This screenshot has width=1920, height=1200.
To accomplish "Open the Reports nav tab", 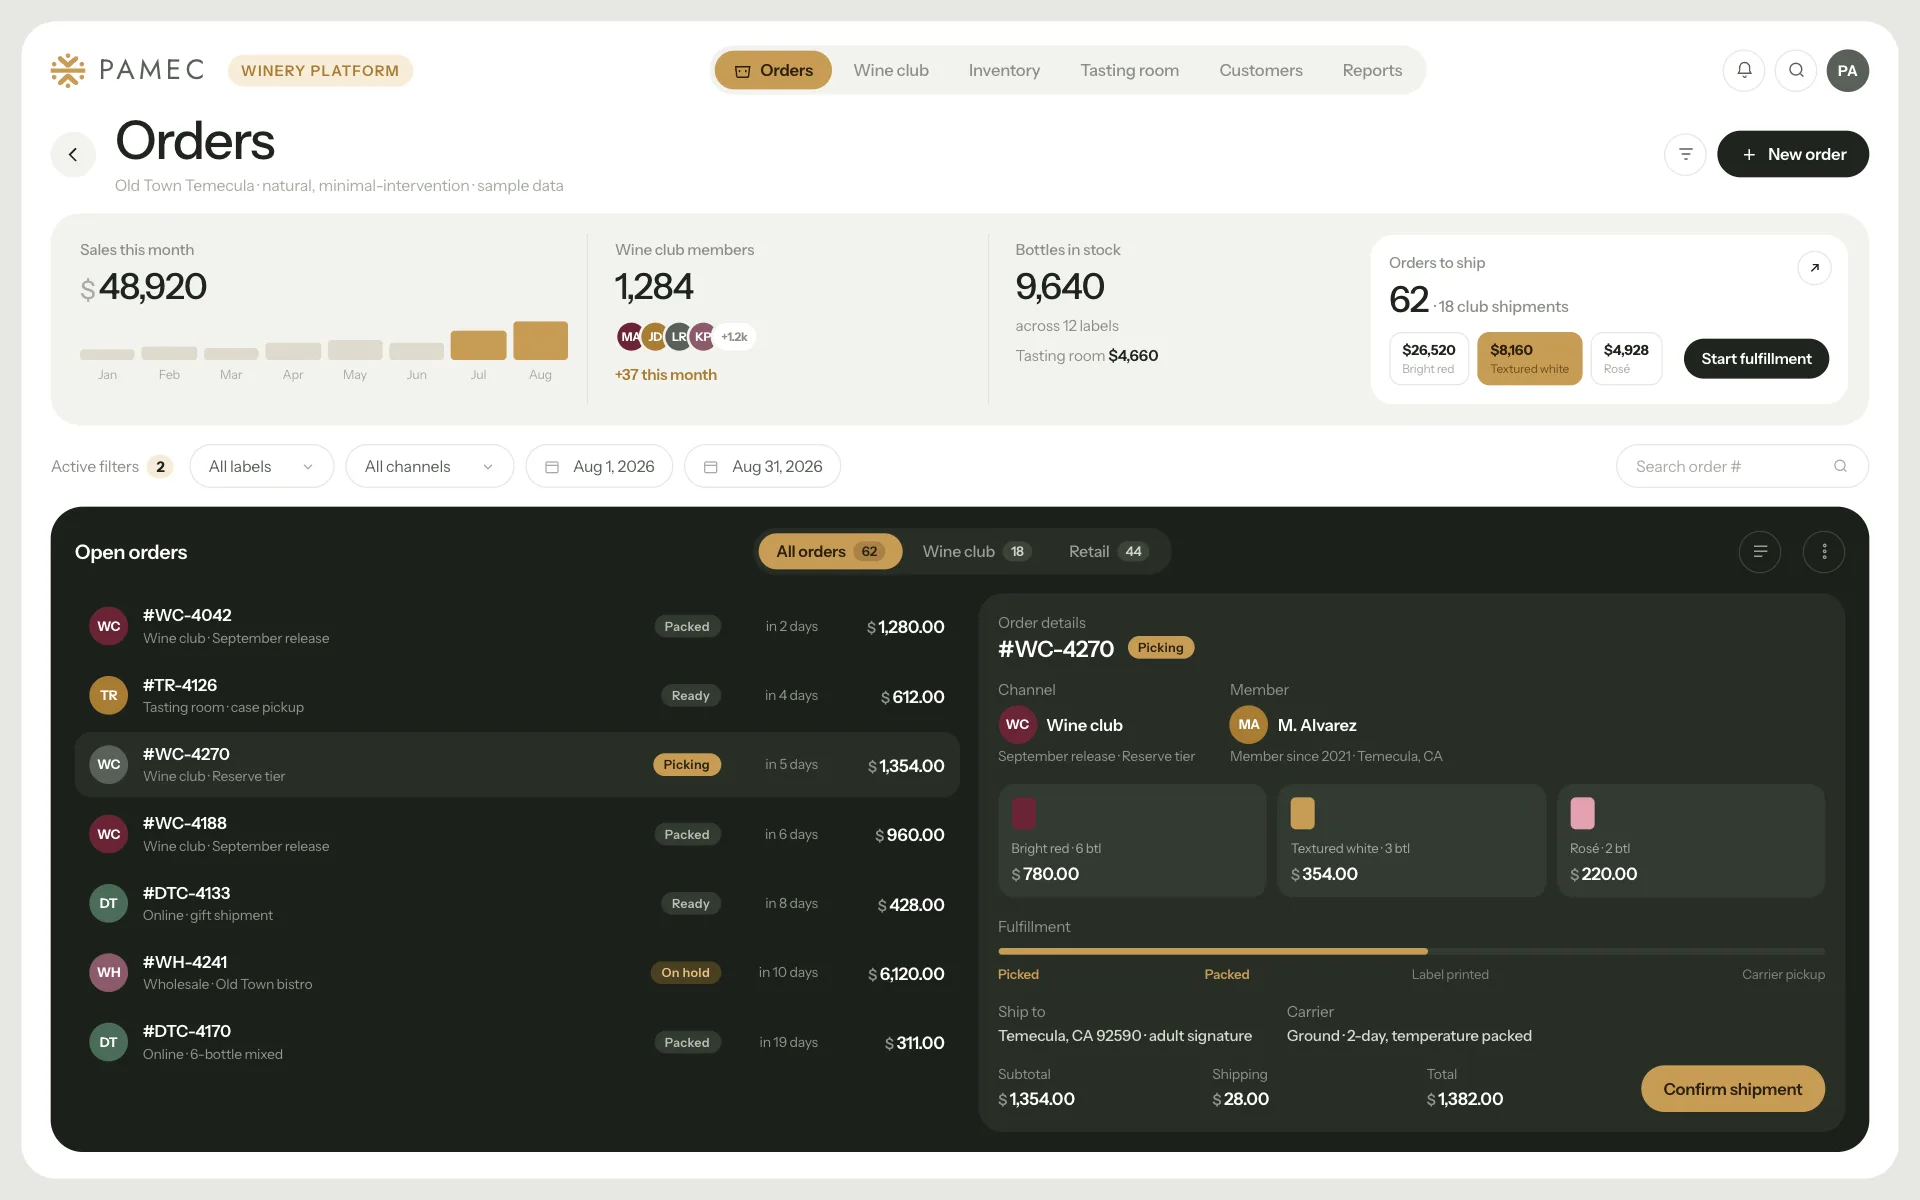I will (x=1372, y=70).
